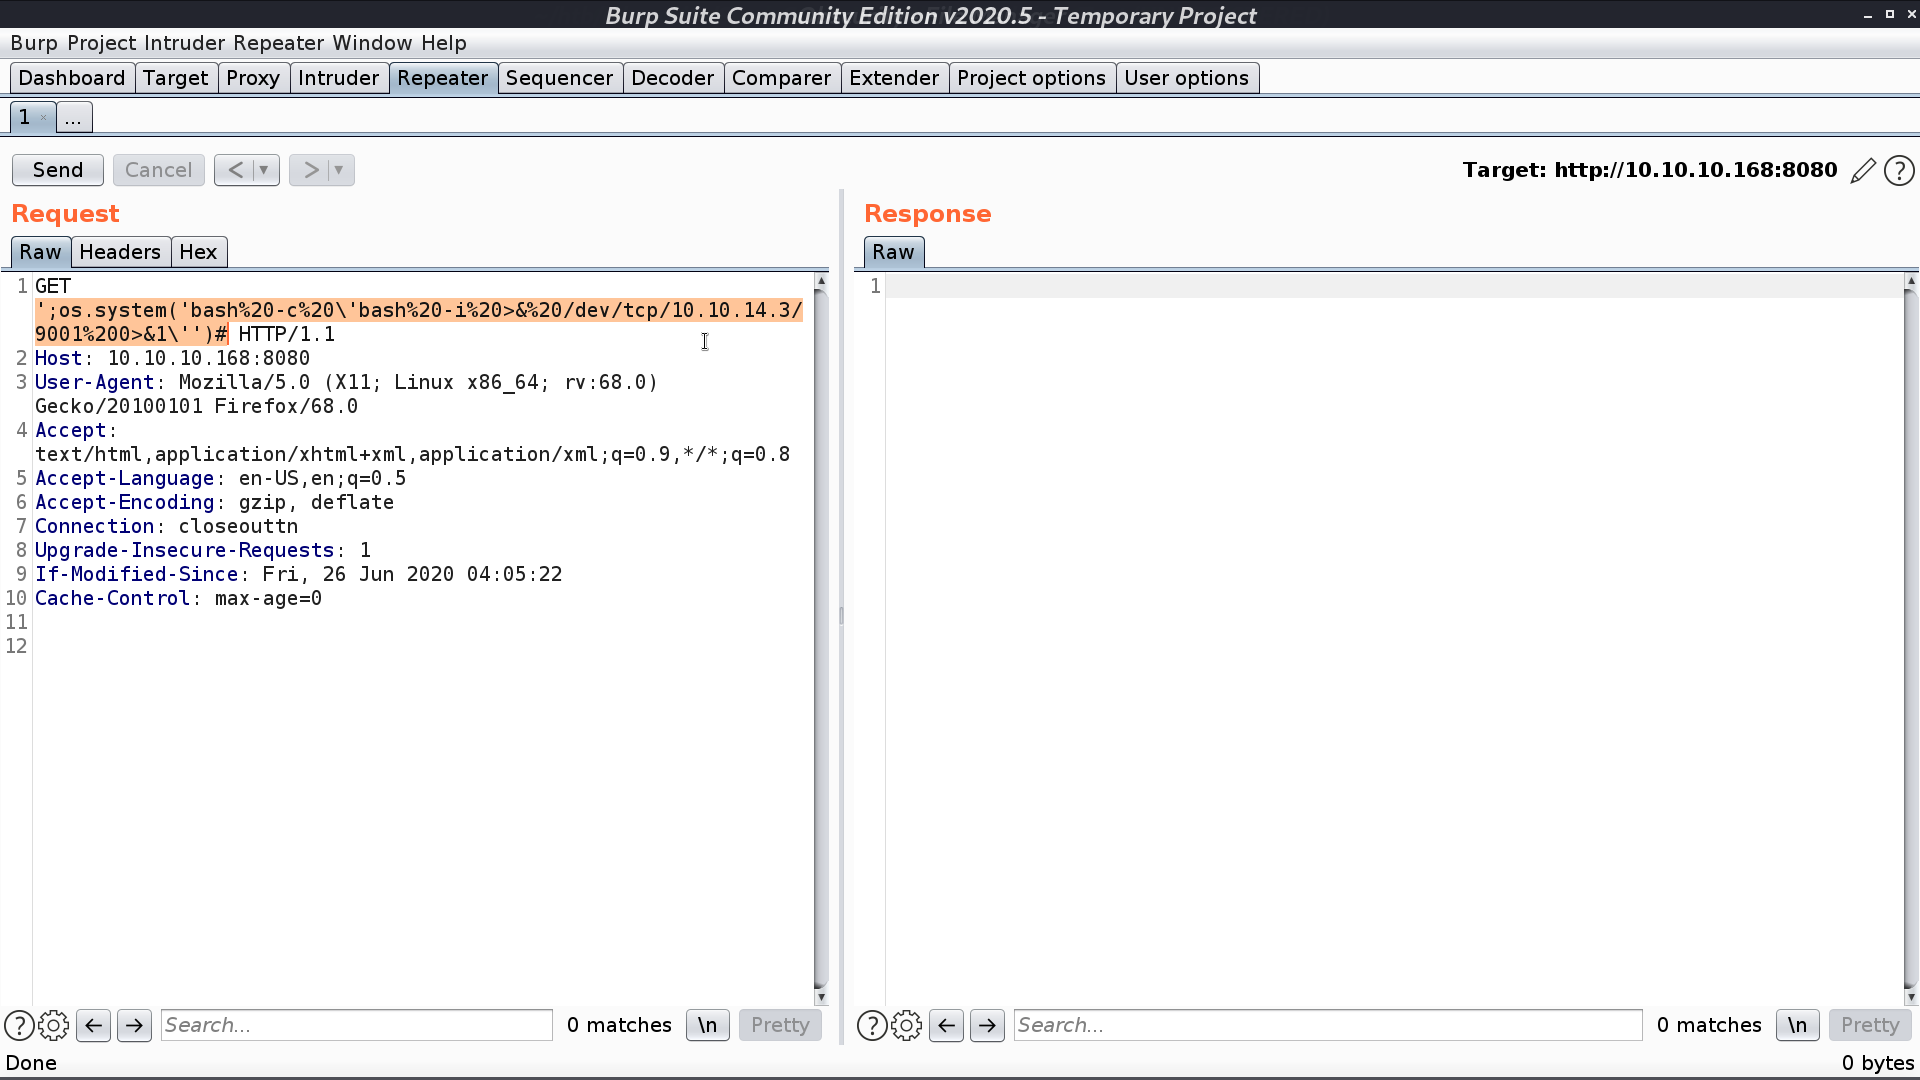1920x1080 pixels.
Task: Switch to the Comparer tab
Action: coord(782,78)
